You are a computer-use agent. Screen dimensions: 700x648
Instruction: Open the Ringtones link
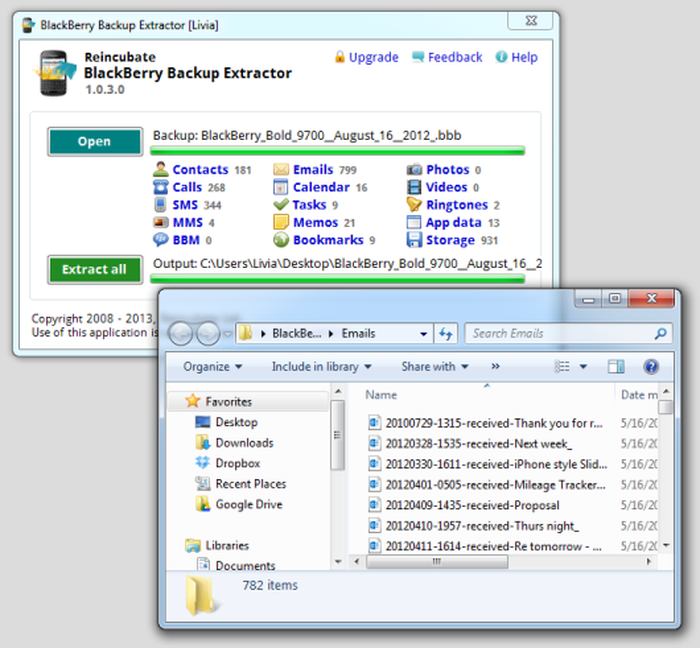(457, 205)
